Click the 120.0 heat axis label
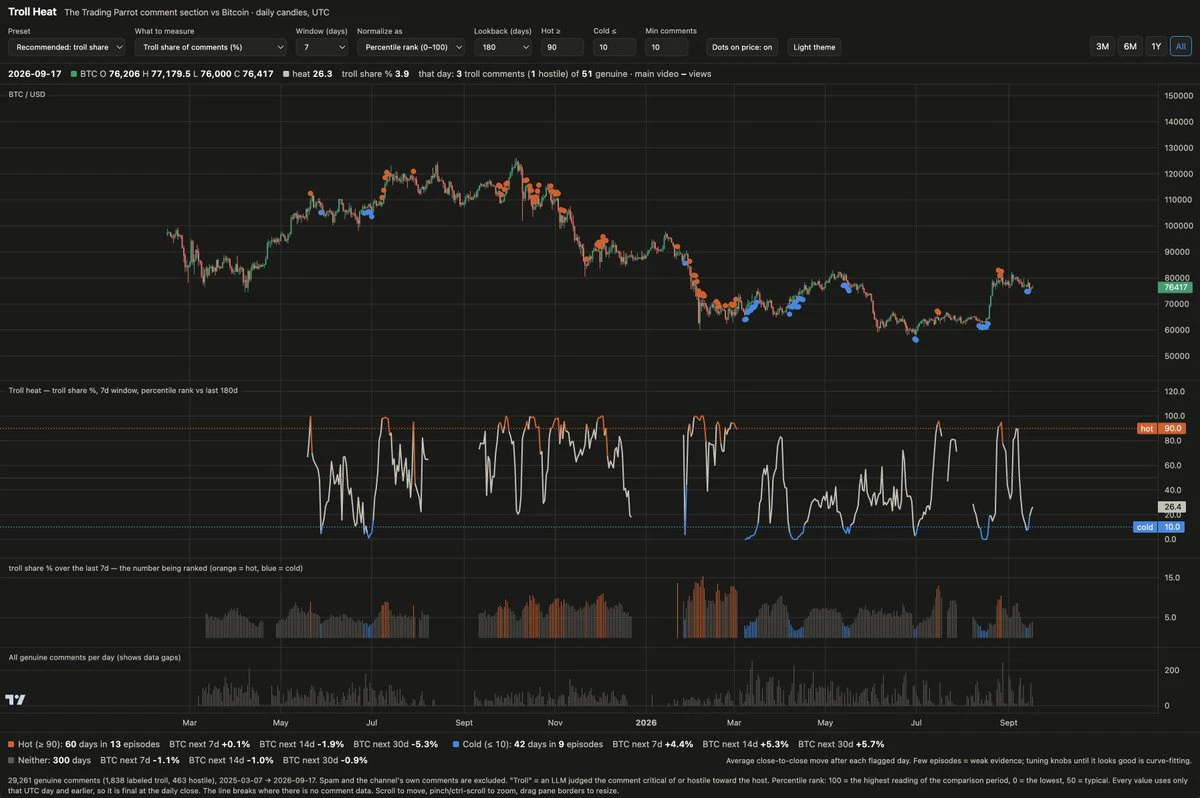Viewport: 1200px width, 798px height. 1175,391
